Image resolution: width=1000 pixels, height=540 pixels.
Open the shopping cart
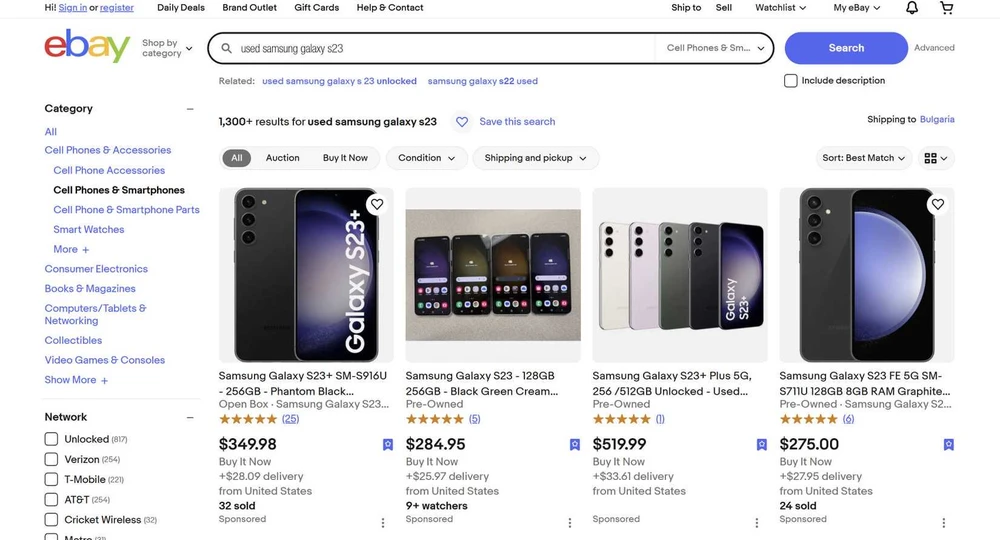click(947, 8)
